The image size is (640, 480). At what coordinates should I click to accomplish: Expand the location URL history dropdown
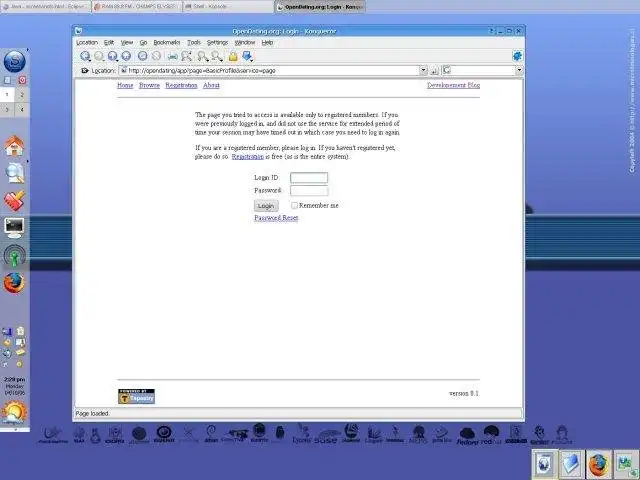click(x=423, y=70)
